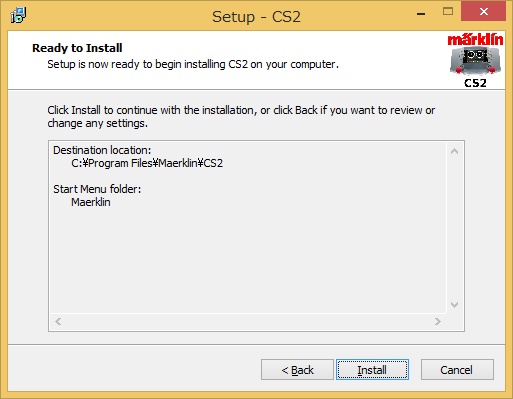Go back with the Back button

coord(297,370)
